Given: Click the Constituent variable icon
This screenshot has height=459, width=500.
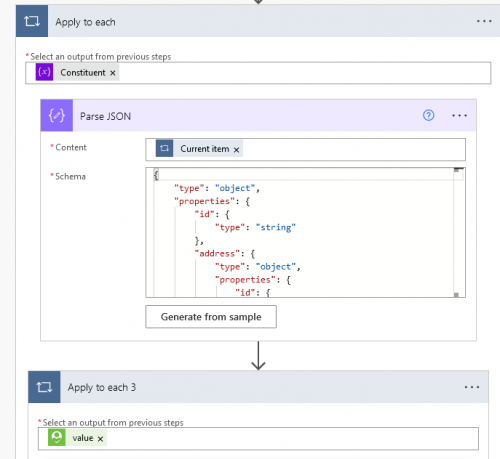Looking at the screenshot, I should [x=44, y=72].
